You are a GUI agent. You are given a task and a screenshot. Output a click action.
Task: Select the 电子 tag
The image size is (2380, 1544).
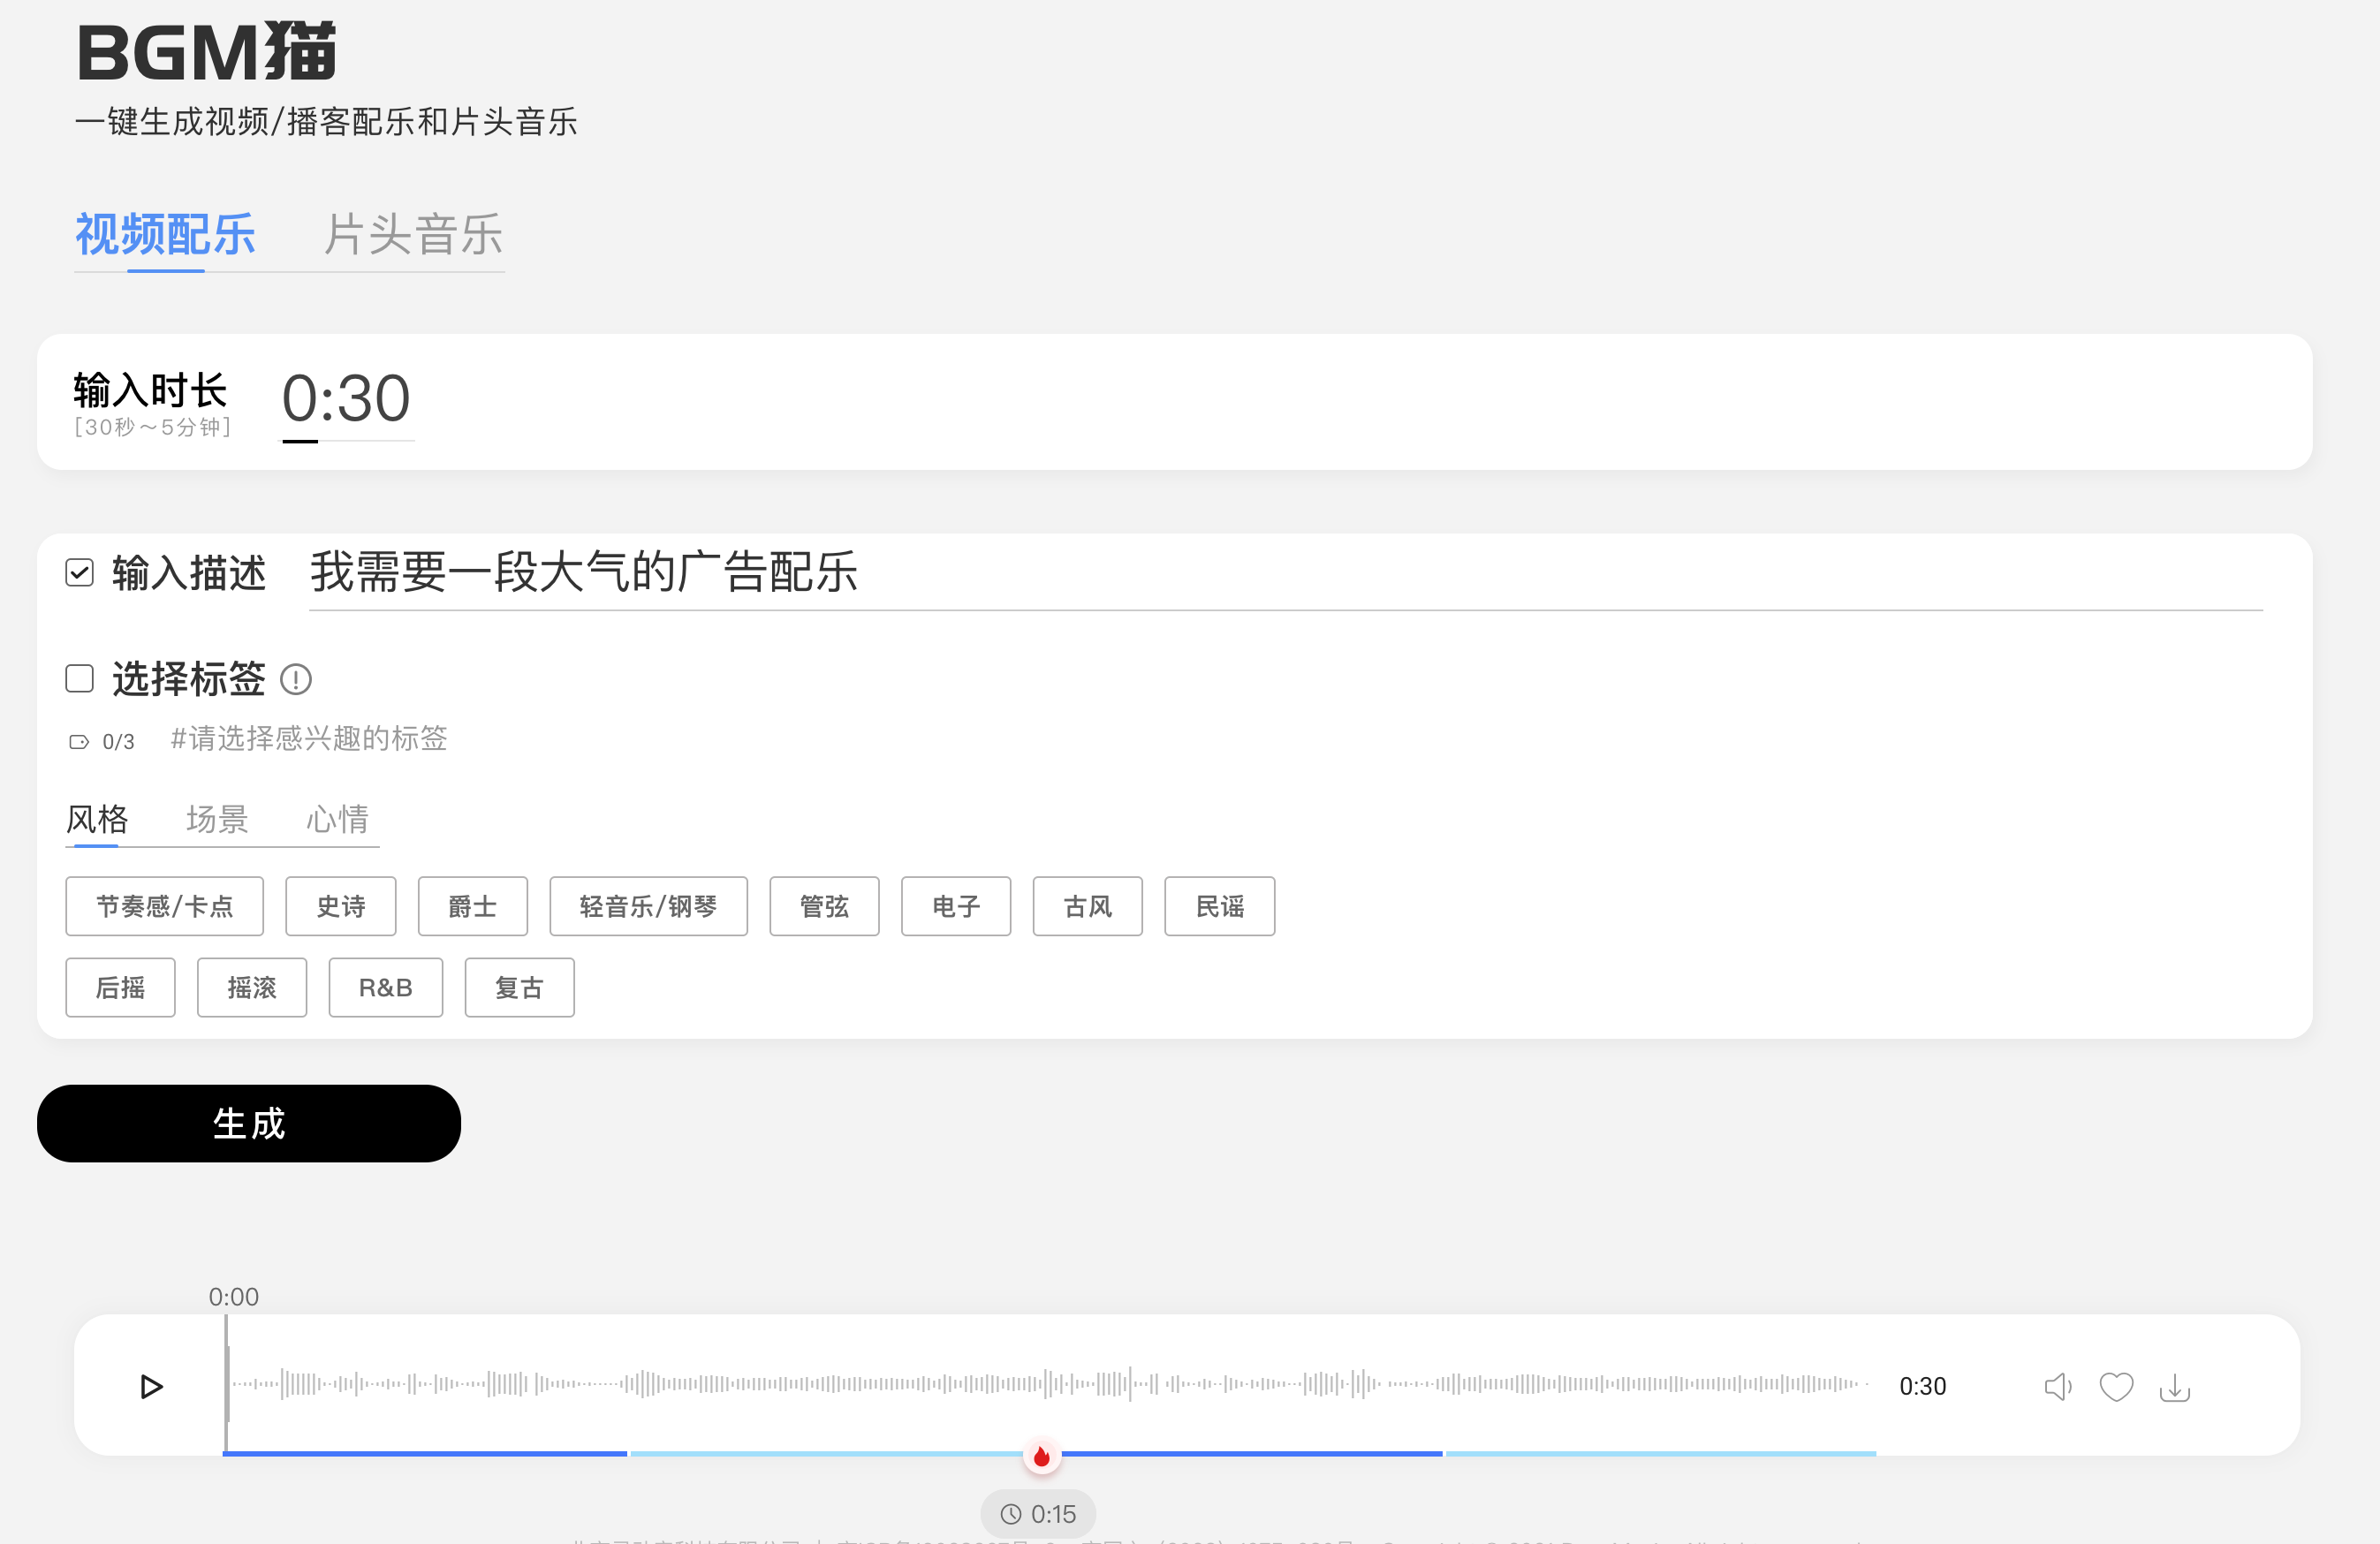(x=957, y=906)
